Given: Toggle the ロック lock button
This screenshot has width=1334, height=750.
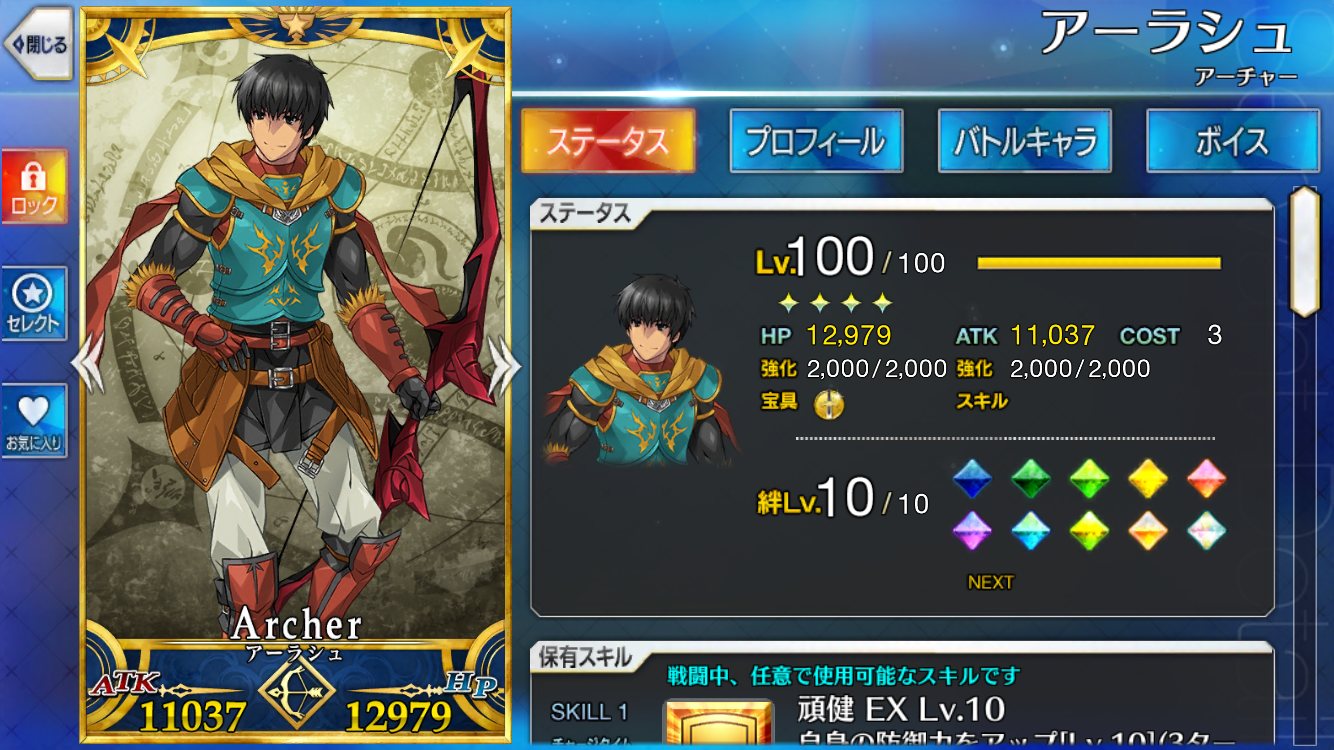Looking at the screenshot, I should click(35, 187).
